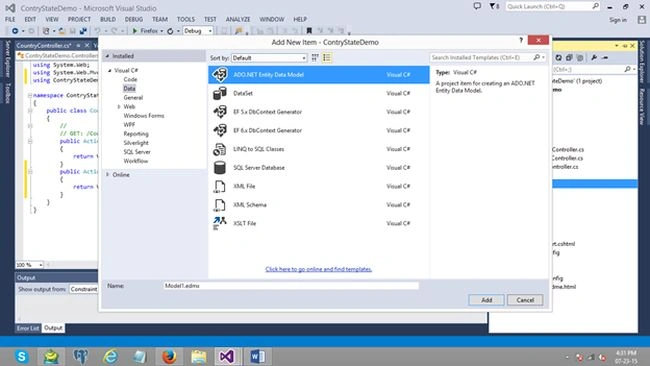The height and width of the screenshot is (366, 650).
Task: Select the XML Schema template
Action: (x=318, y=205)
